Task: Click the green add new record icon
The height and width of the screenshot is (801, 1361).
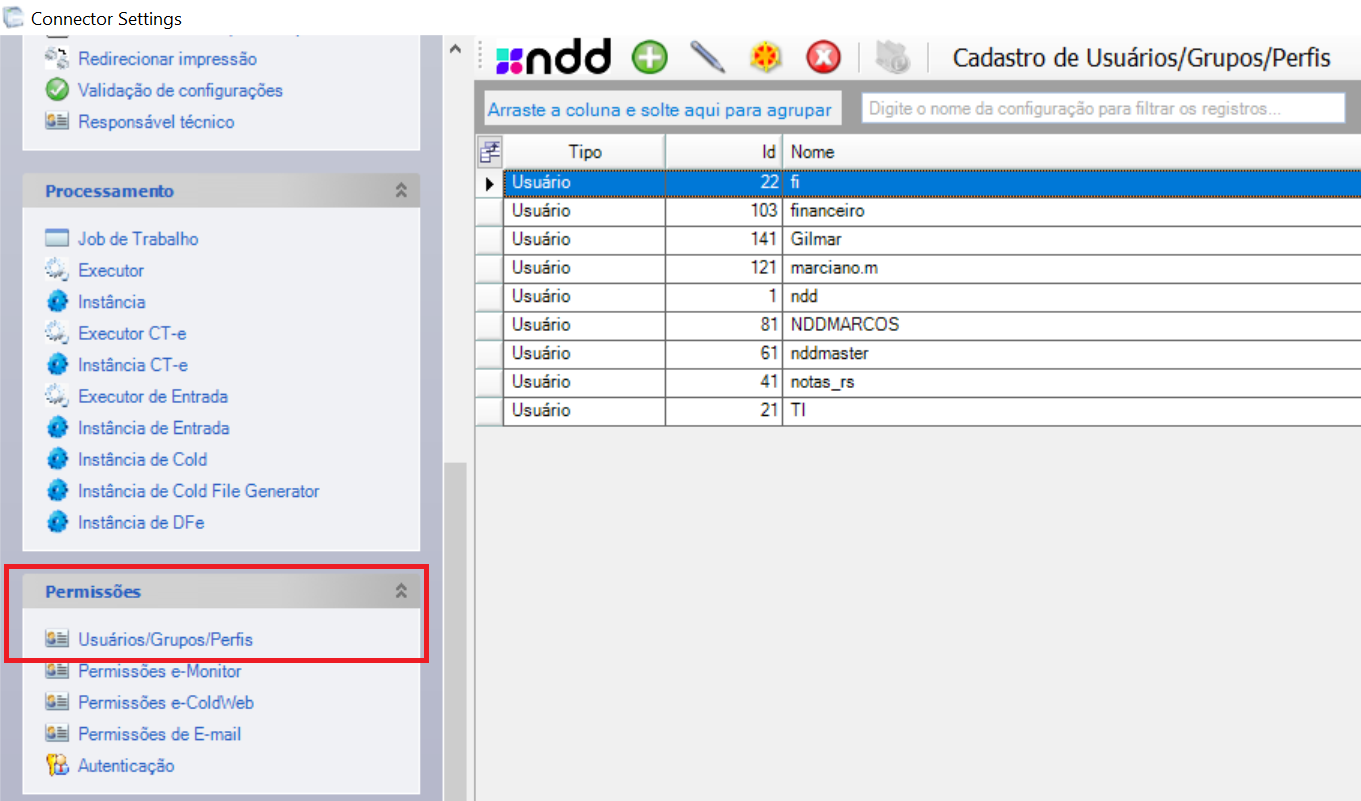Action: tap(650, 57)
